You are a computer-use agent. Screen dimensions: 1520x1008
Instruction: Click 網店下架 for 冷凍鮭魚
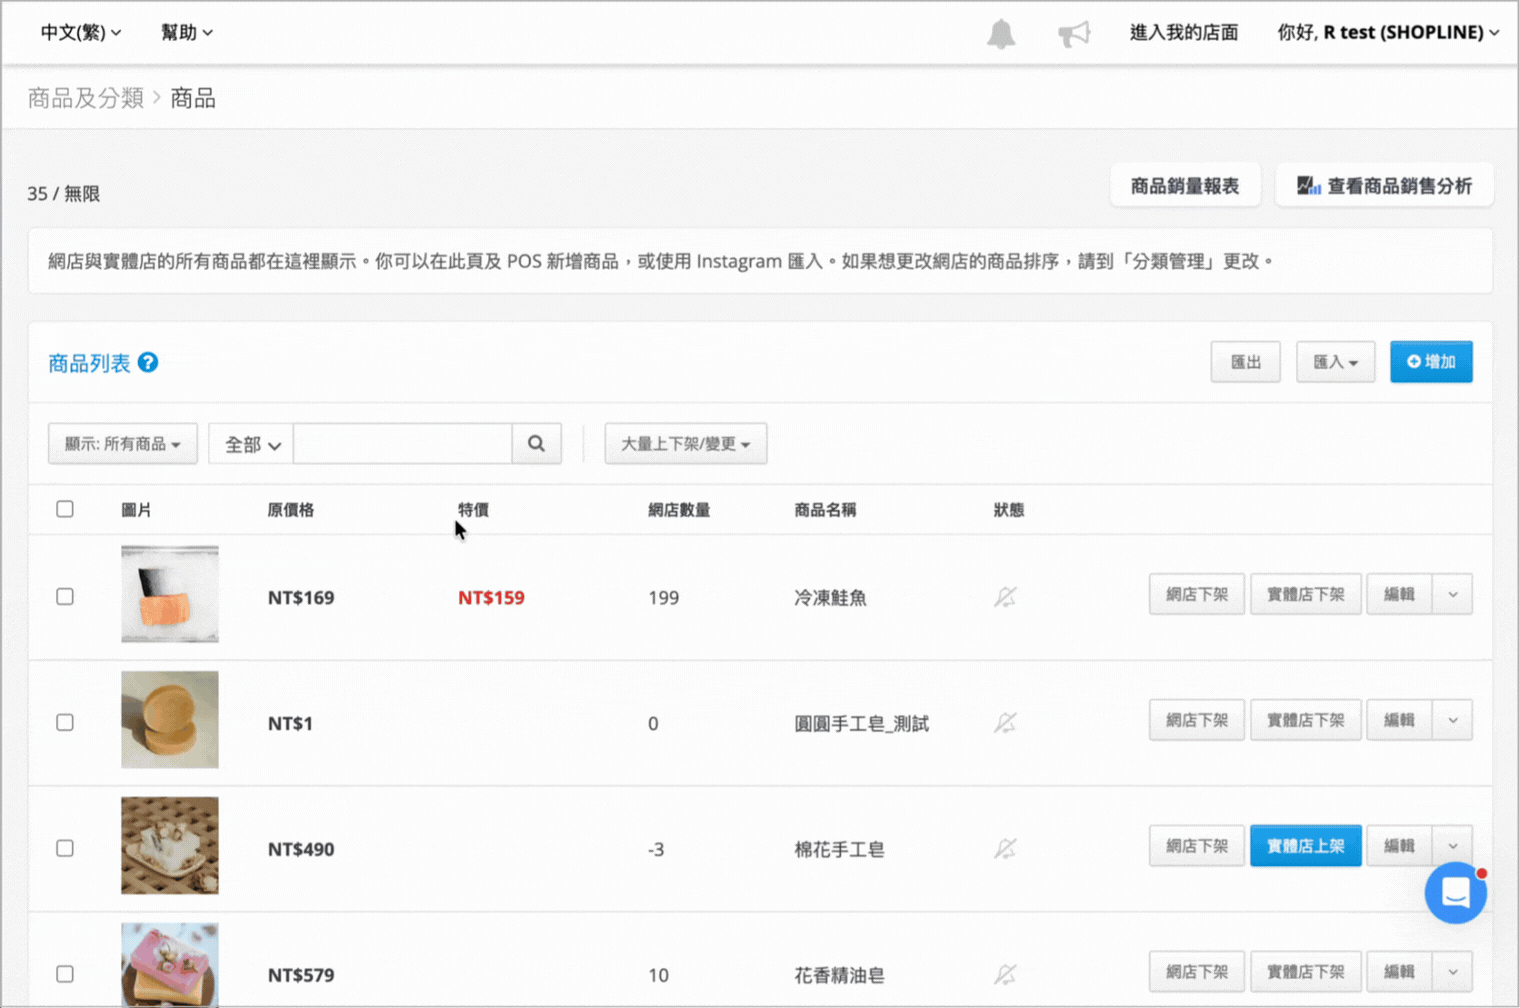pyautogui.click(x=1197, y=594)
